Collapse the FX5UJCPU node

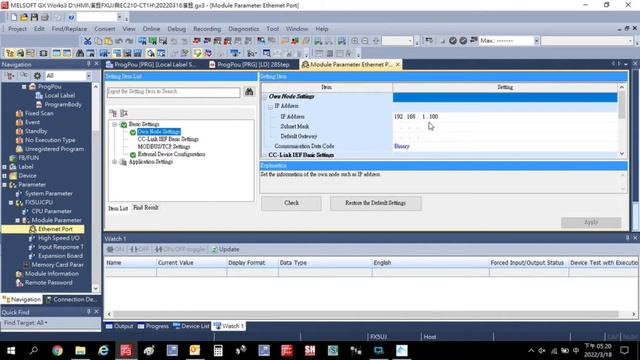[x=11, y=202]
